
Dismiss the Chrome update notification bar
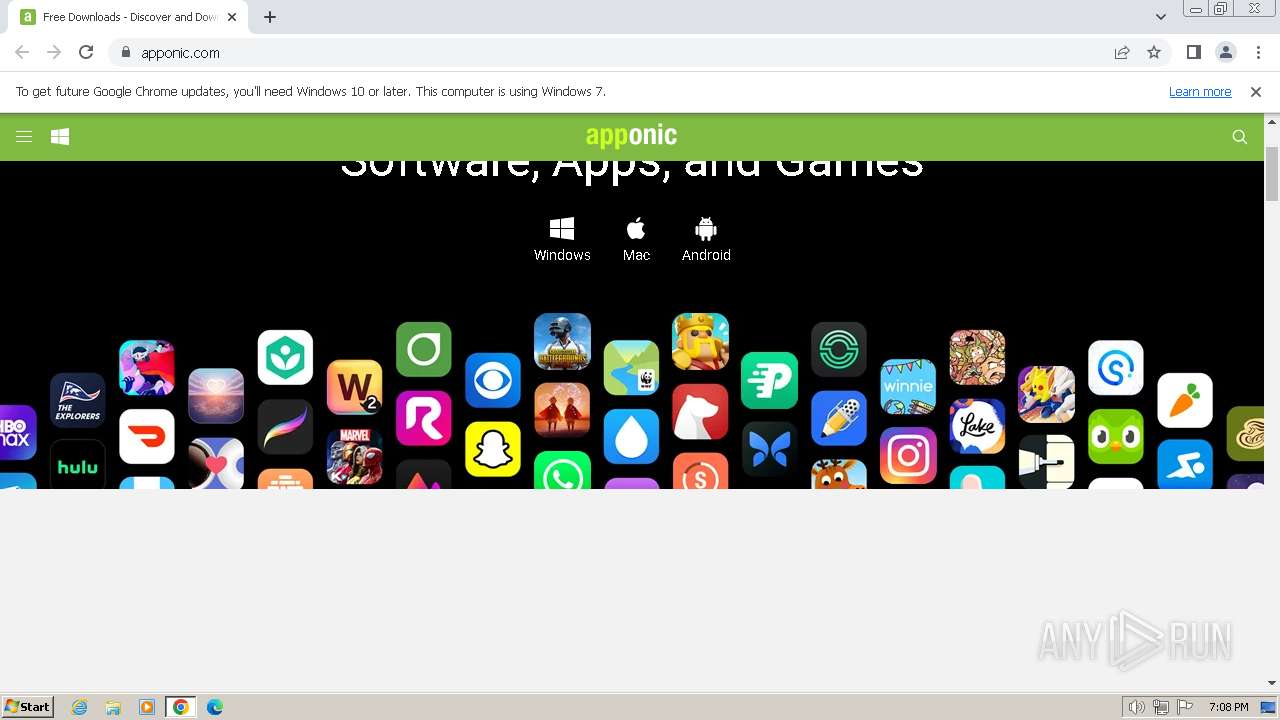pos(1256,92)
